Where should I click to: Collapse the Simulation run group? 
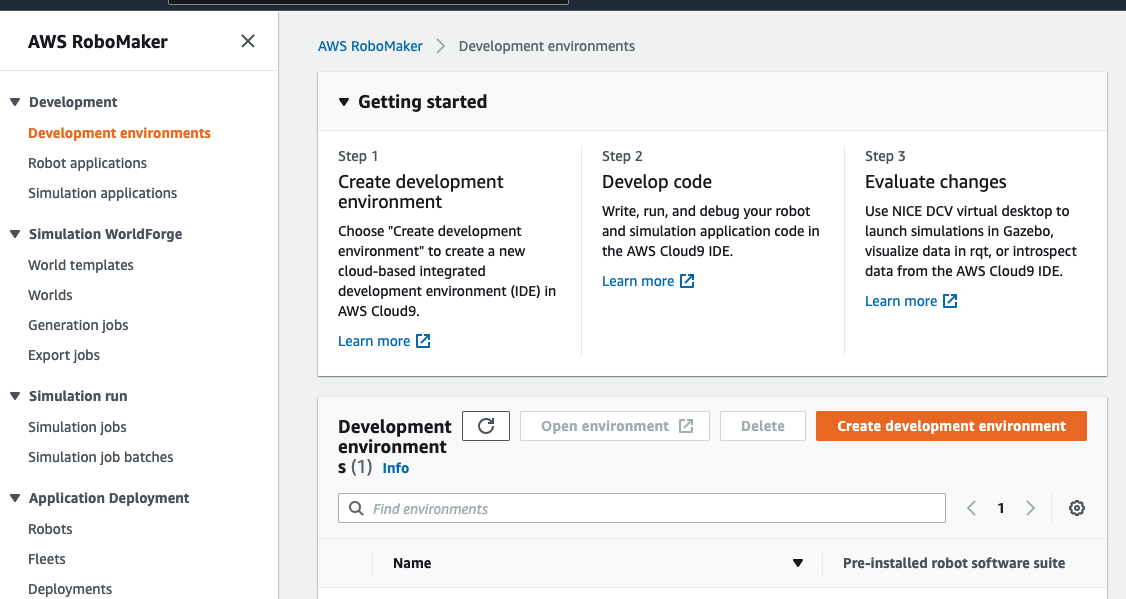click(15, 396)
